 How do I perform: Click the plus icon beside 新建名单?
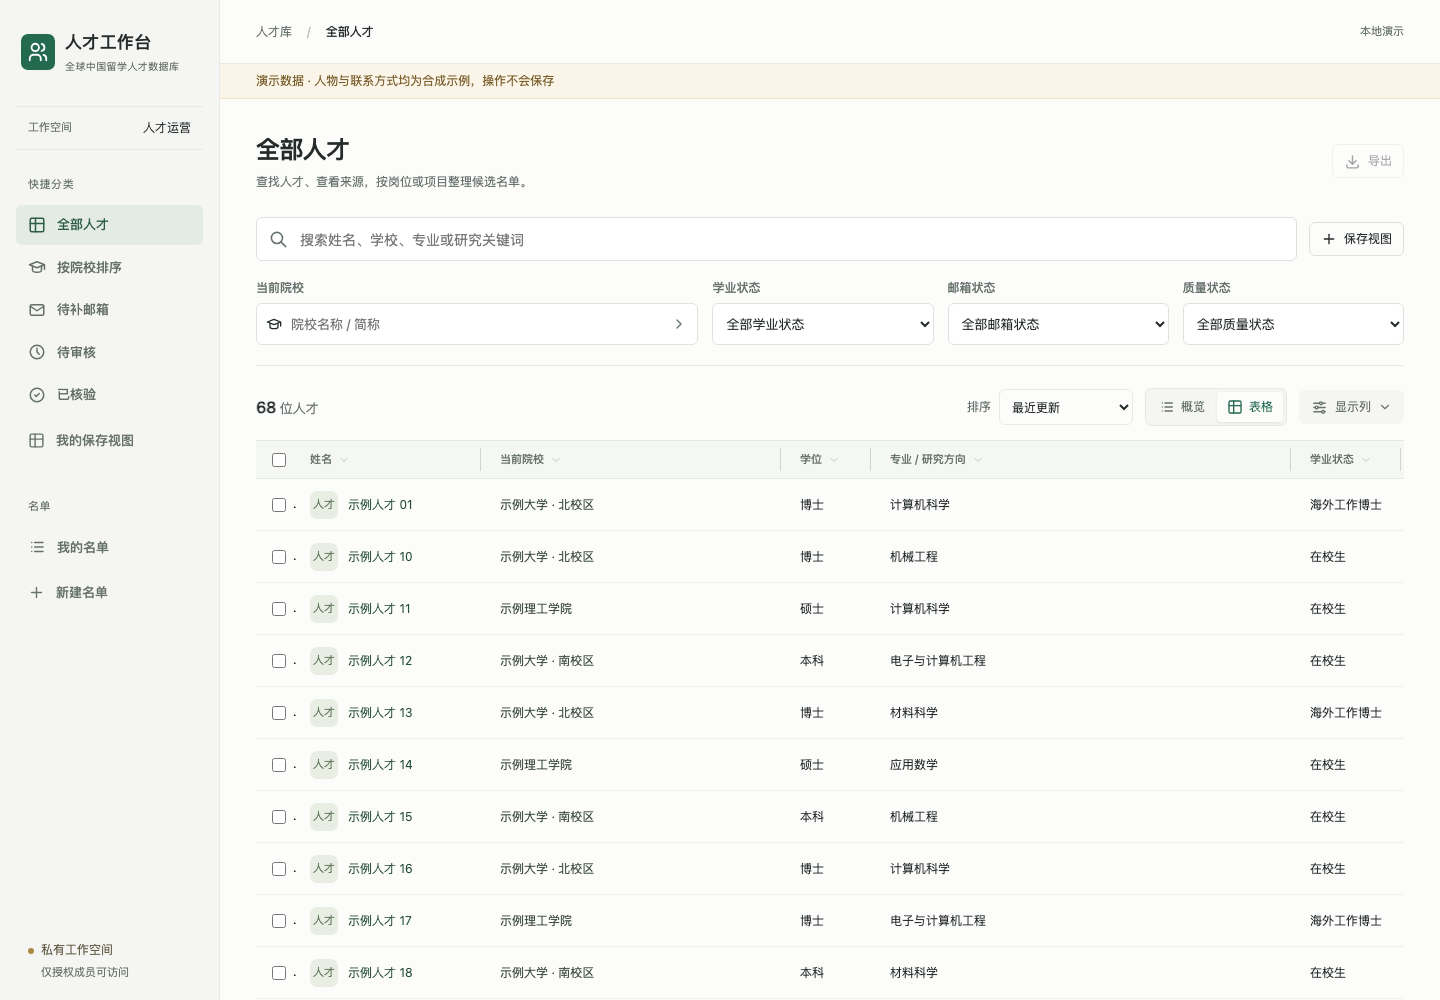click(x=37, y=592)
